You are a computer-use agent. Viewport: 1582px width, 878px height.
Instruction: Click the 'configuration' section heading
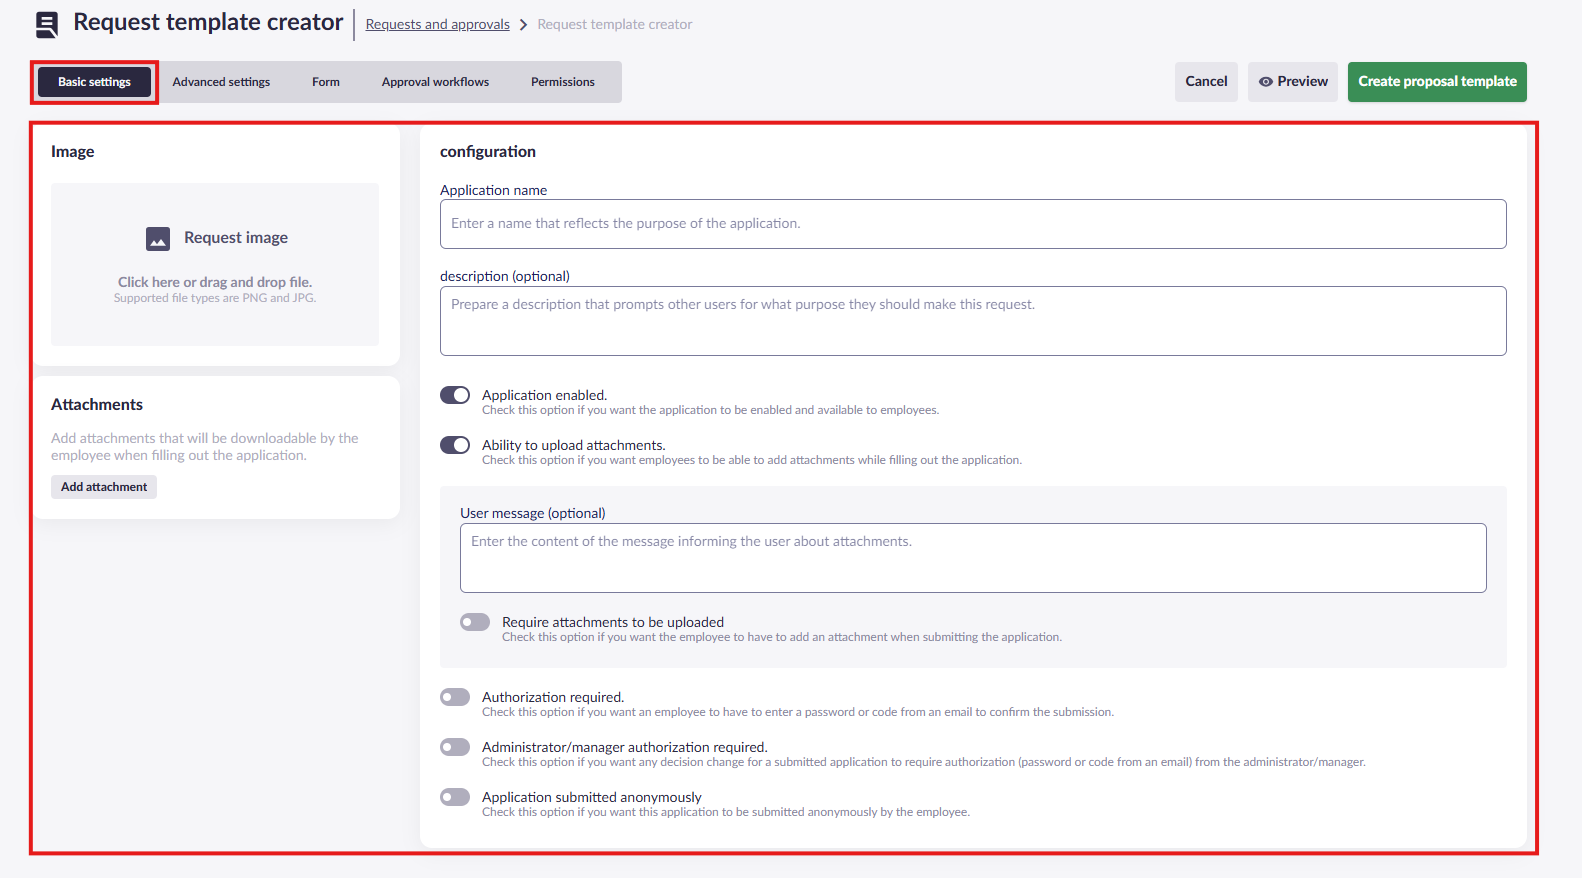[x=488, y=152]
